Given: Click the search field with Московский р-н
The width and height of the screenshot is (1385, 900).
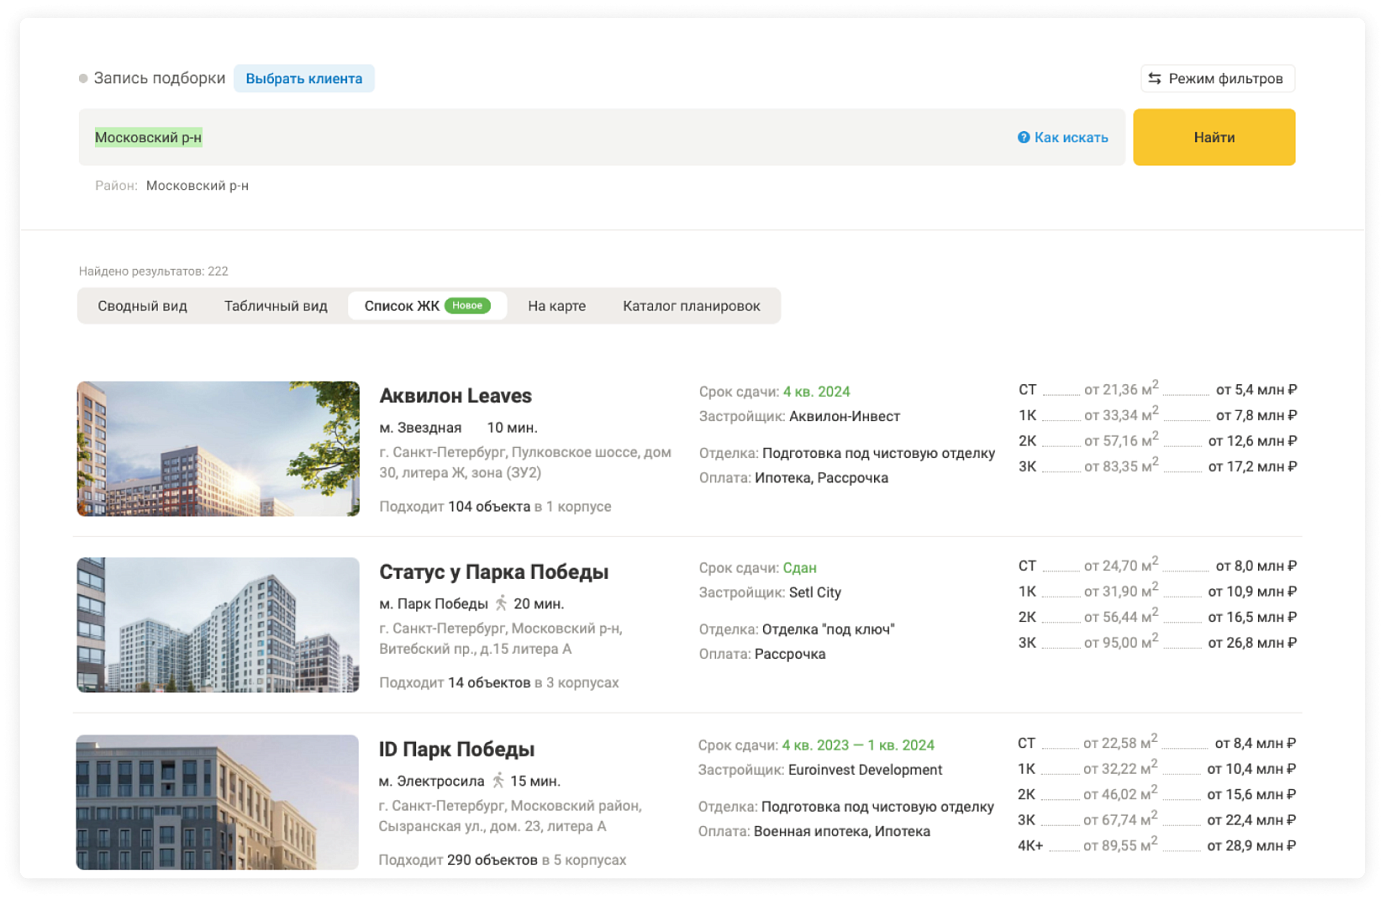Looking at the screenshot, I should [x=601, y=137].
